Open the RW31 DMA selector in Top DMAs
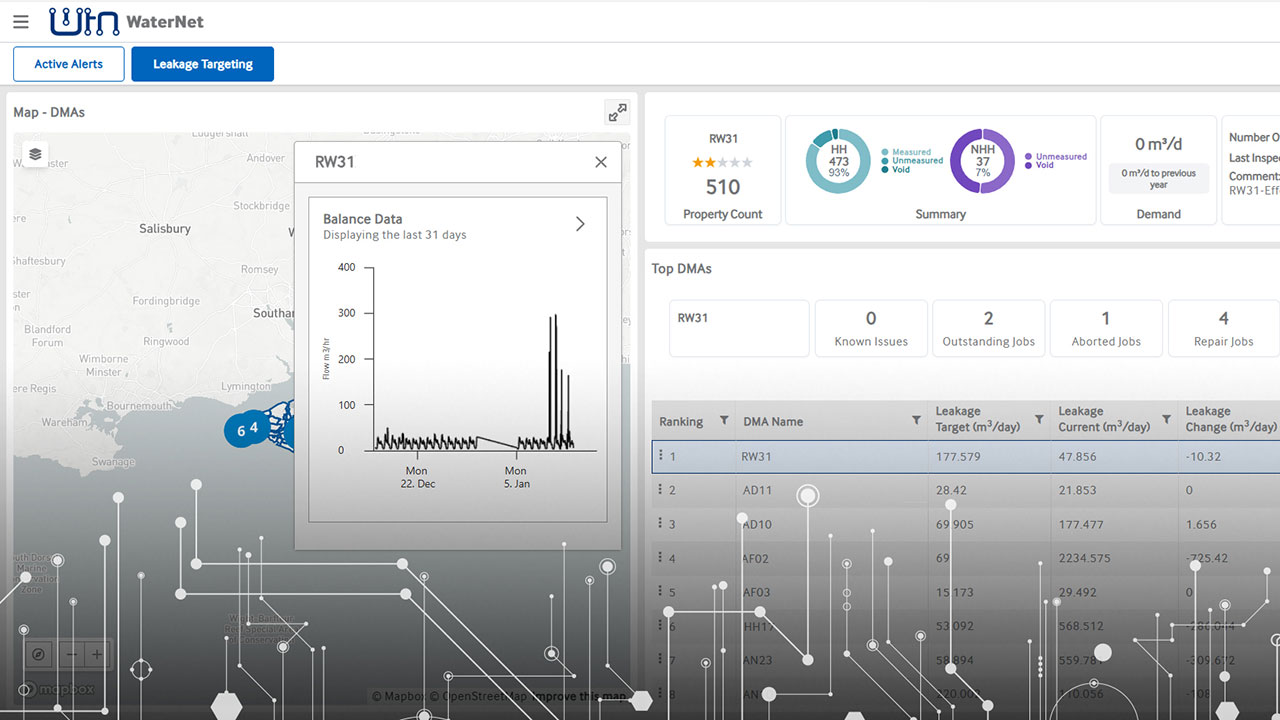 [739, 328]
